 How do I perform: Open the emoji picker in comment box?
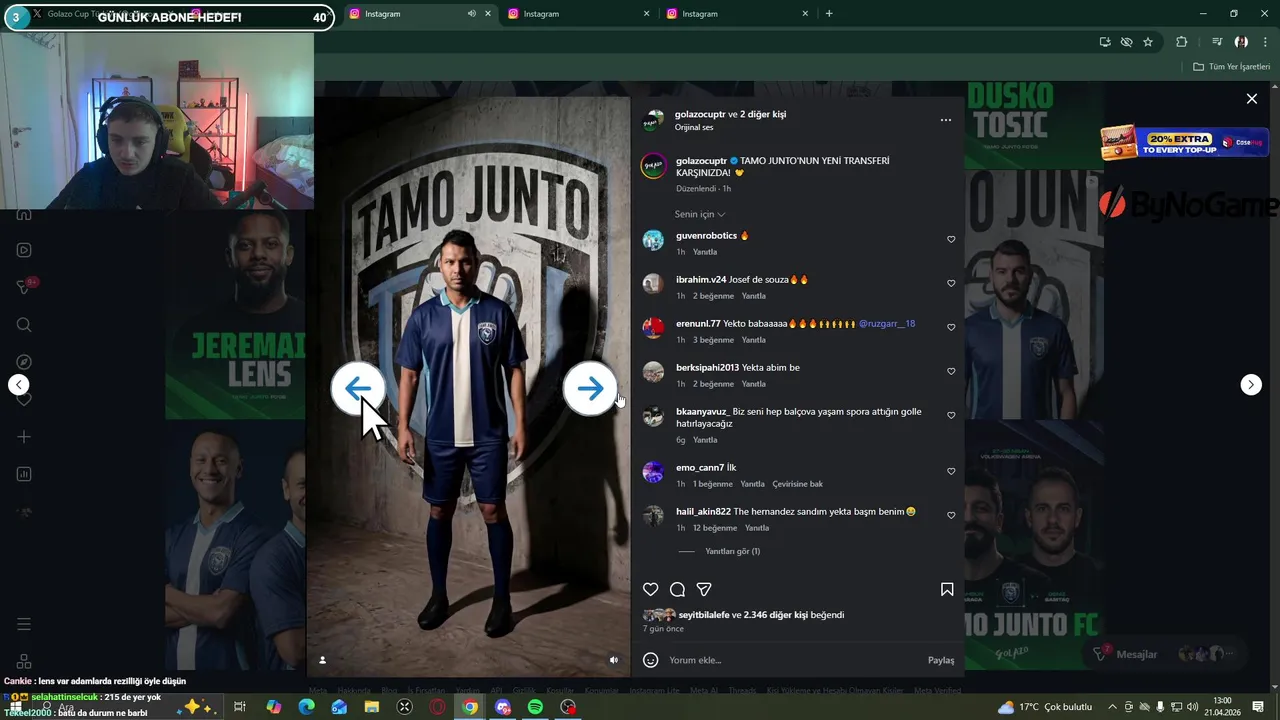click(x=651, y=660)
